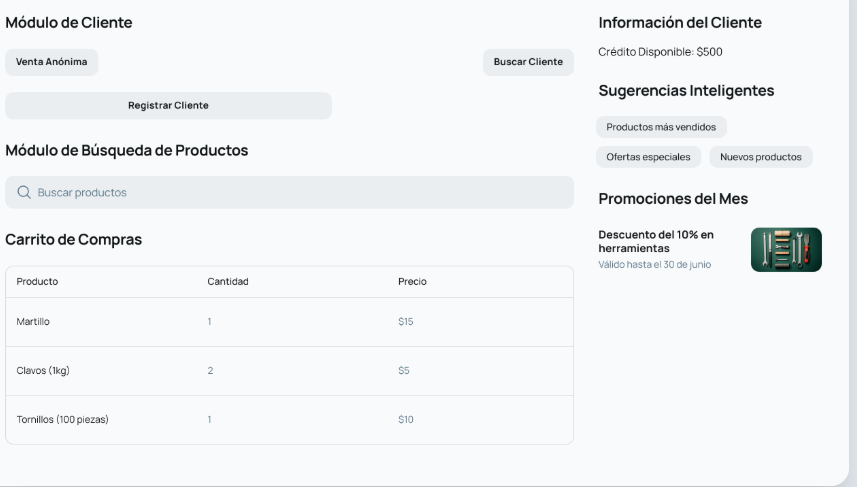Click the Descuento del 10% en herramientas title

click(x=656, y=241)
